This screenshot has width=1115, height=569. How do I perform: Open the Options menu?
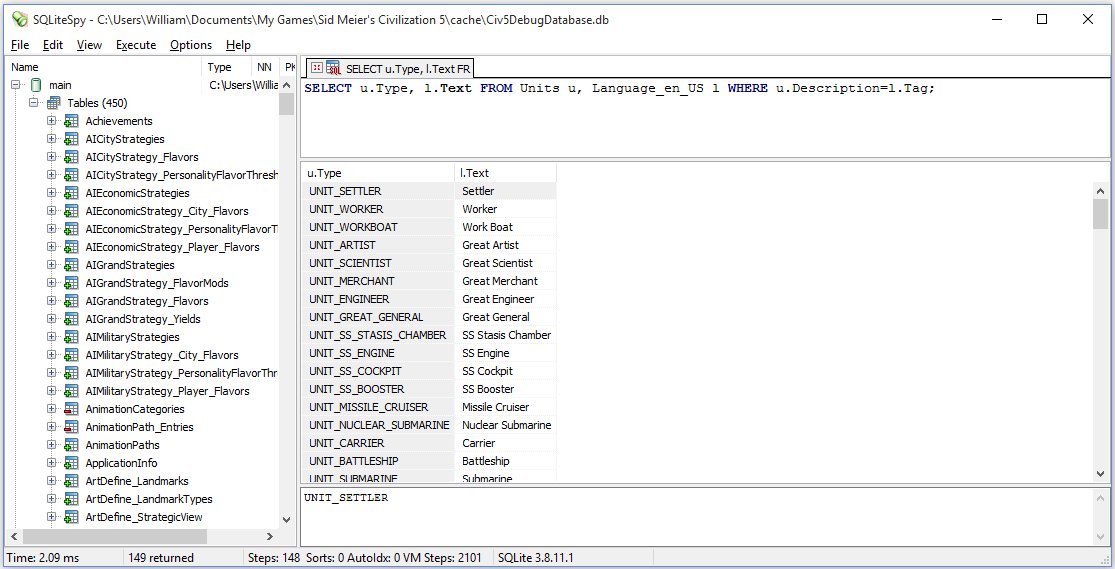[191, 45]
